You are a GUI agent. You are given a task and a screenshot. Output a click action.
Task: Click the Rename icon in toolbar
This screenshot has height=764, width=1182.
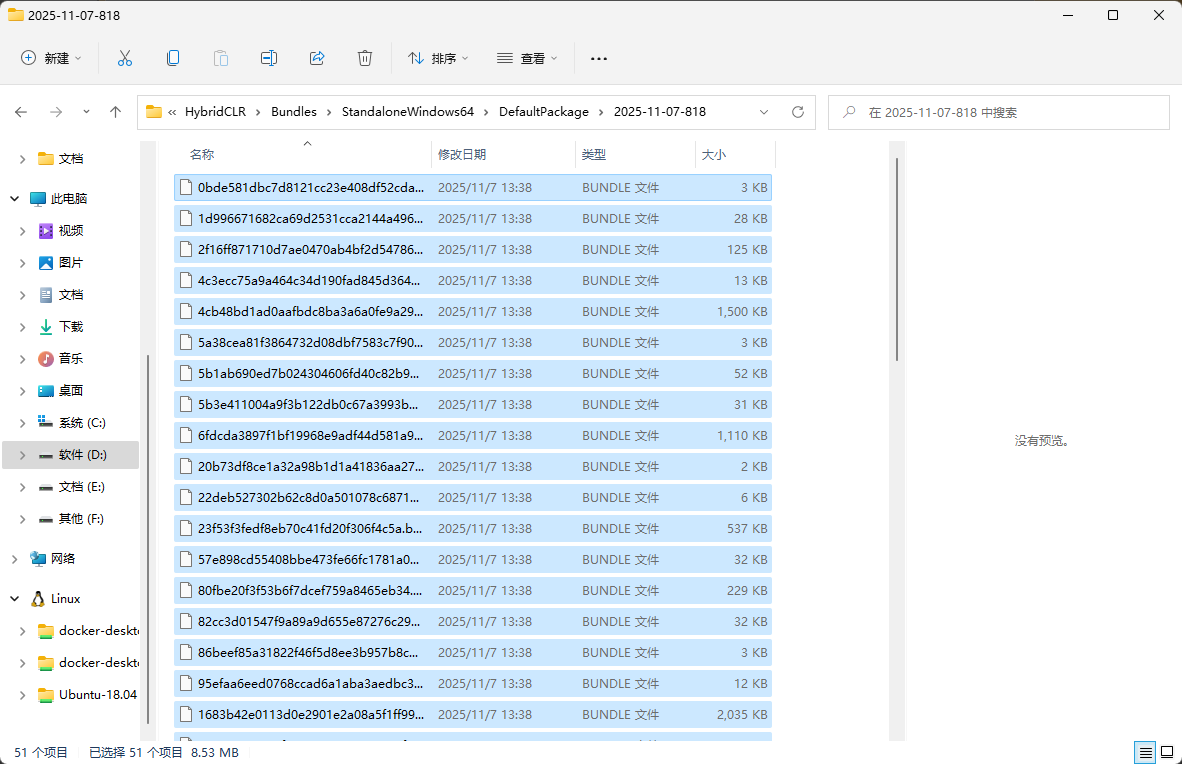pyautogui.click(x=269, y=58)
